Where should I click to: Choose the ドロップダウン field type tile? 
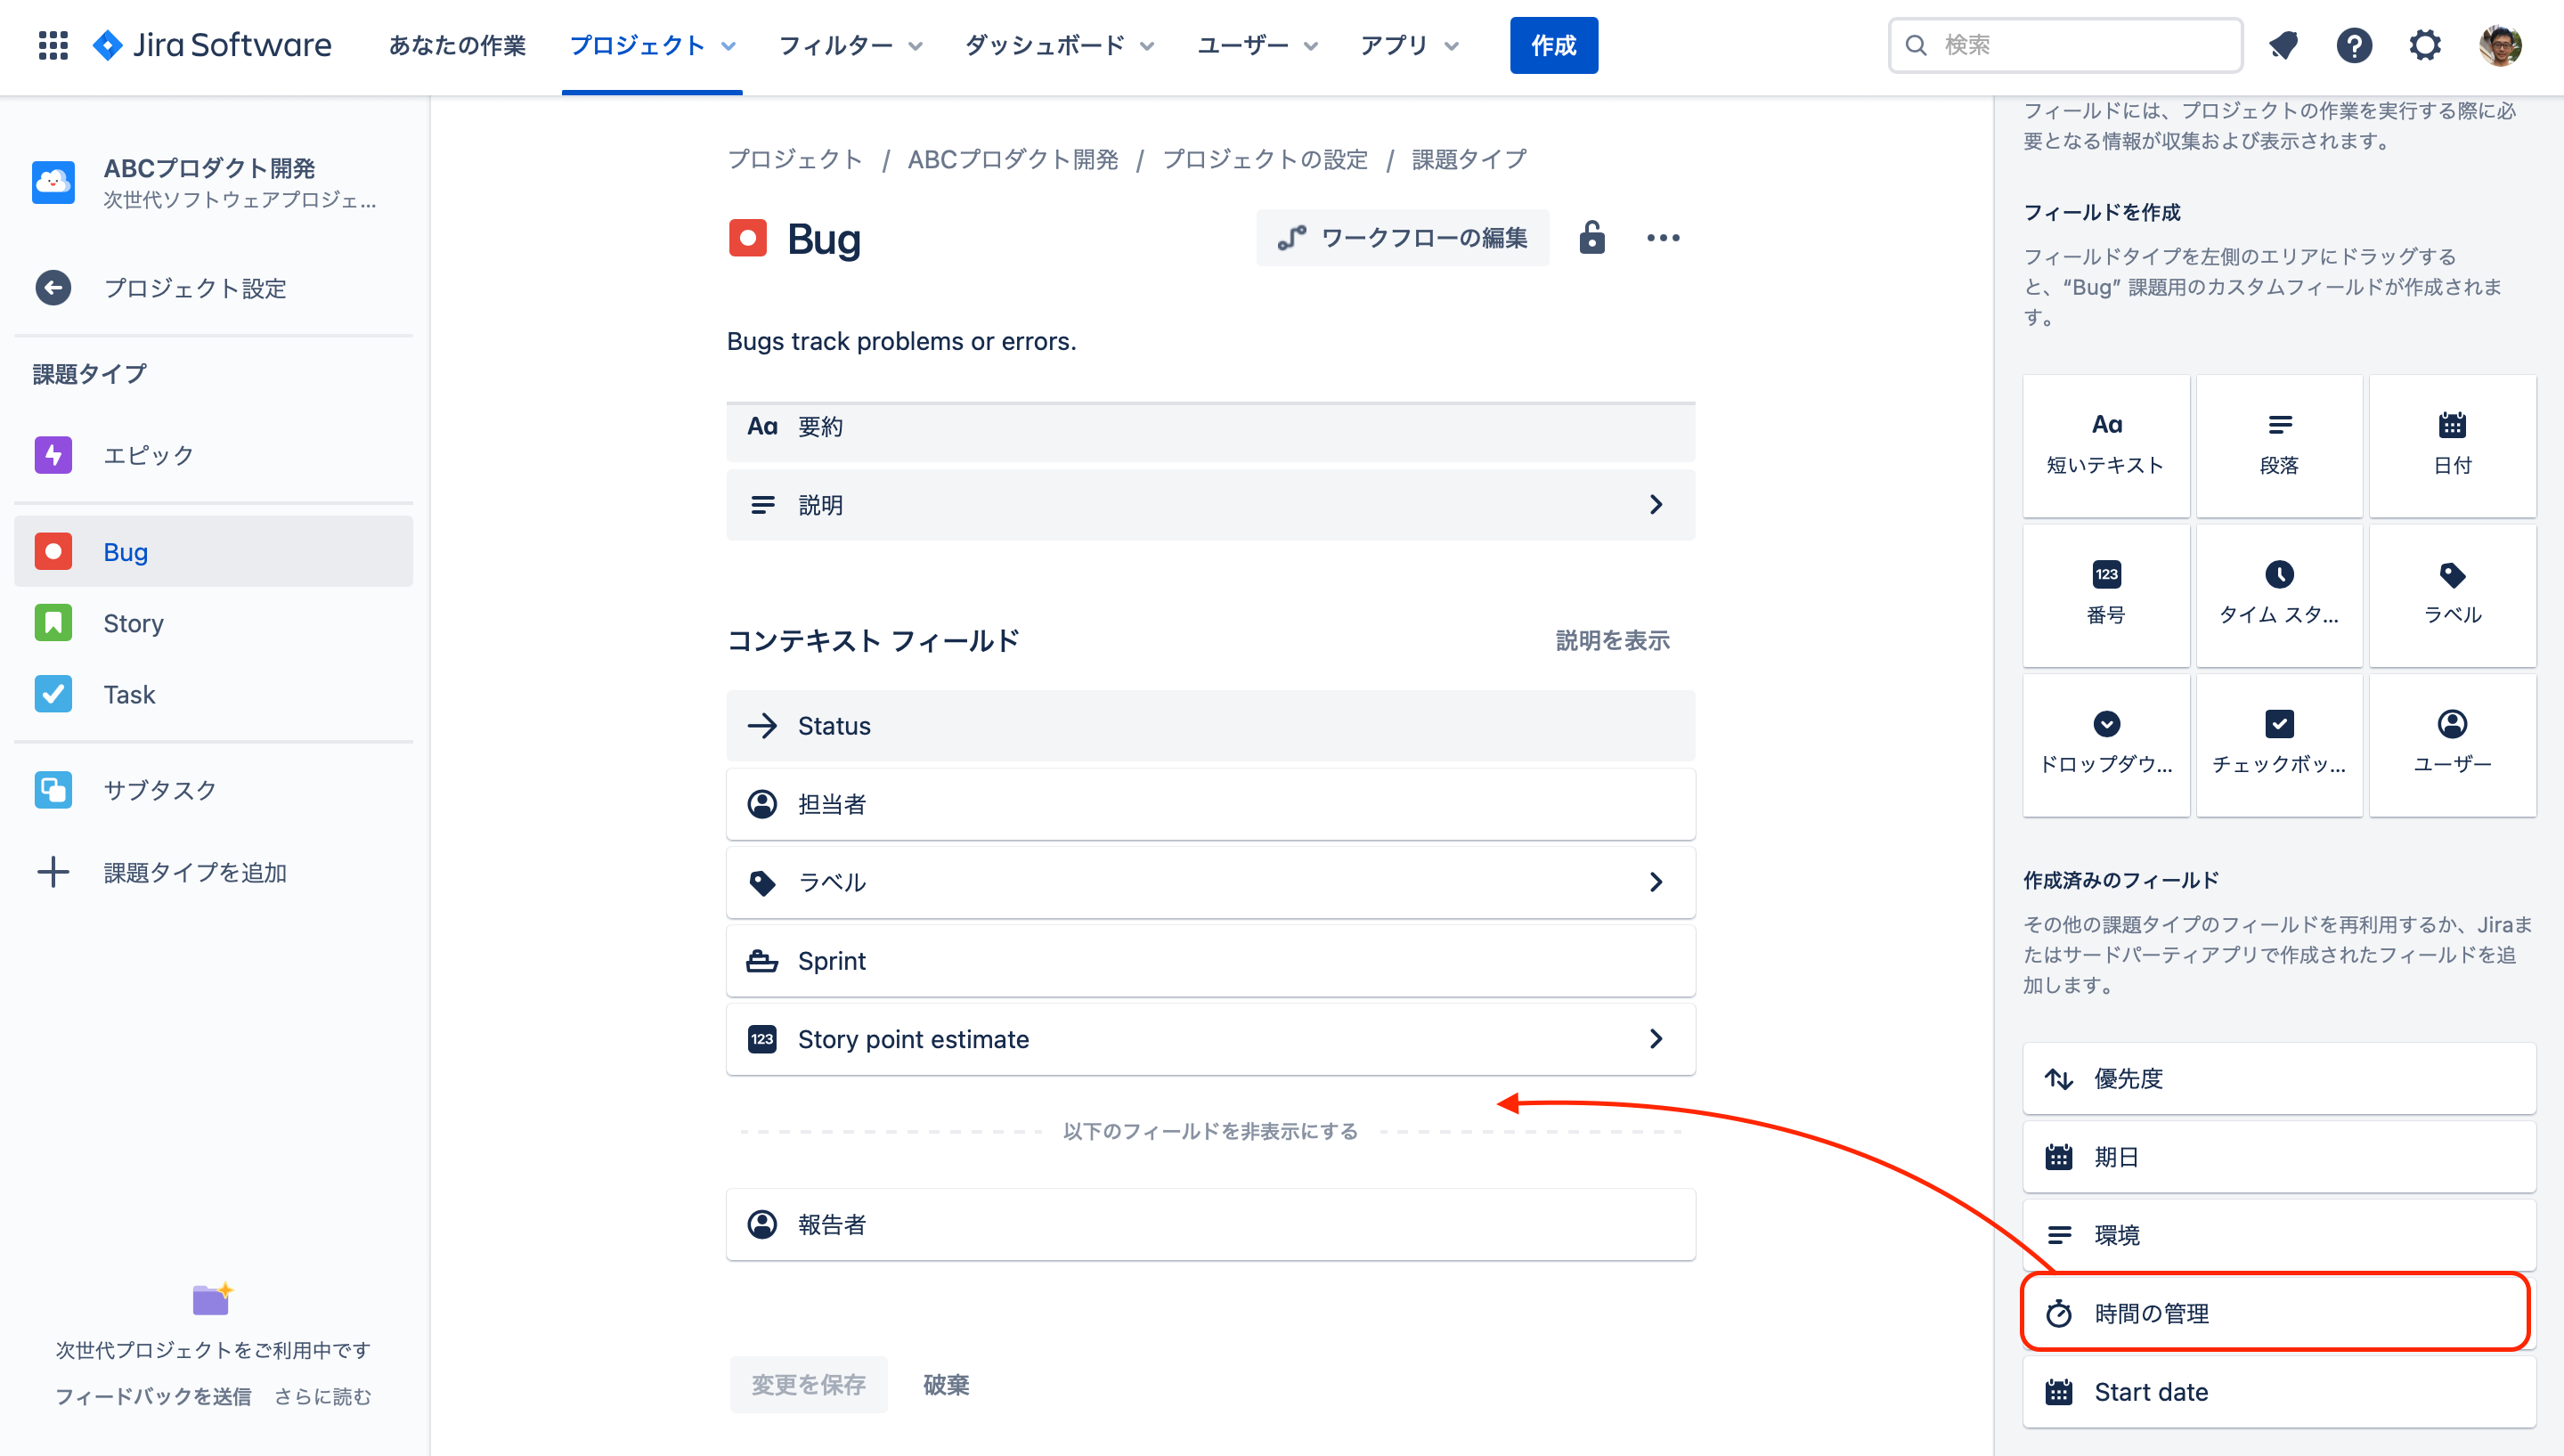click(2106, 744)
